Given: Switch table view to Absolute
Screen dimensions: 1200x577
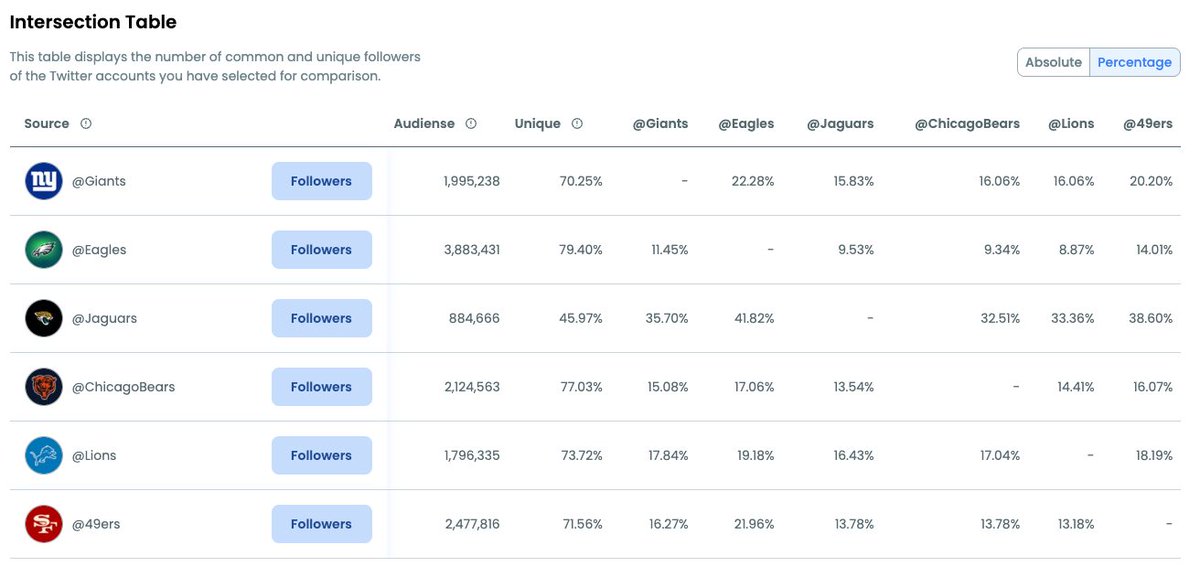Looking at the screenshot, I should click(1053, 62).
